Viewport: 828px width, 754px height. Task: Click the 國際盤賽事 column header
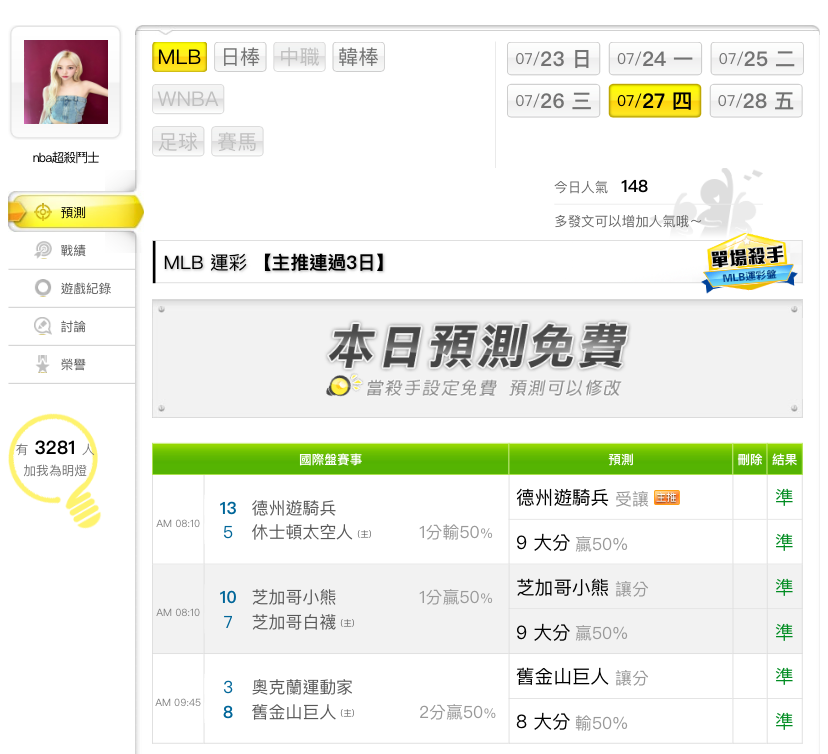click(331, 459)
